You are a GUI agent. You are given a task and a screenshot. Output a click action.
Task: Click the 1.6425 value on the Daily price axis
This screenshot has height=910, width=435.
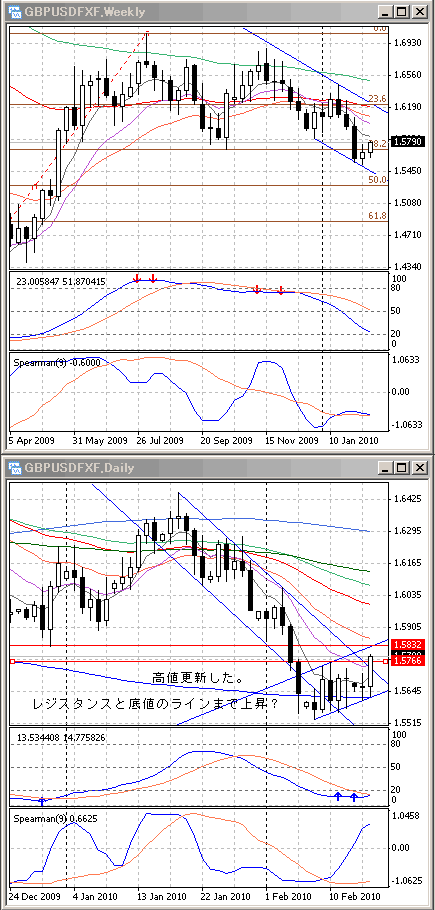pyautogui.click(x=407, y=499)
